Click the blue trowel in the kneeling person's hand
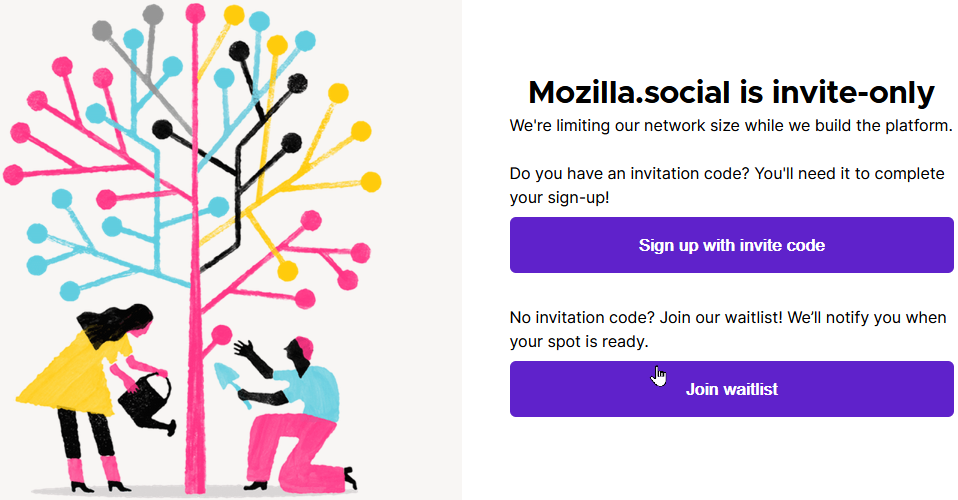Viewport: 958px width, 500px height. [x=231, y=384]
